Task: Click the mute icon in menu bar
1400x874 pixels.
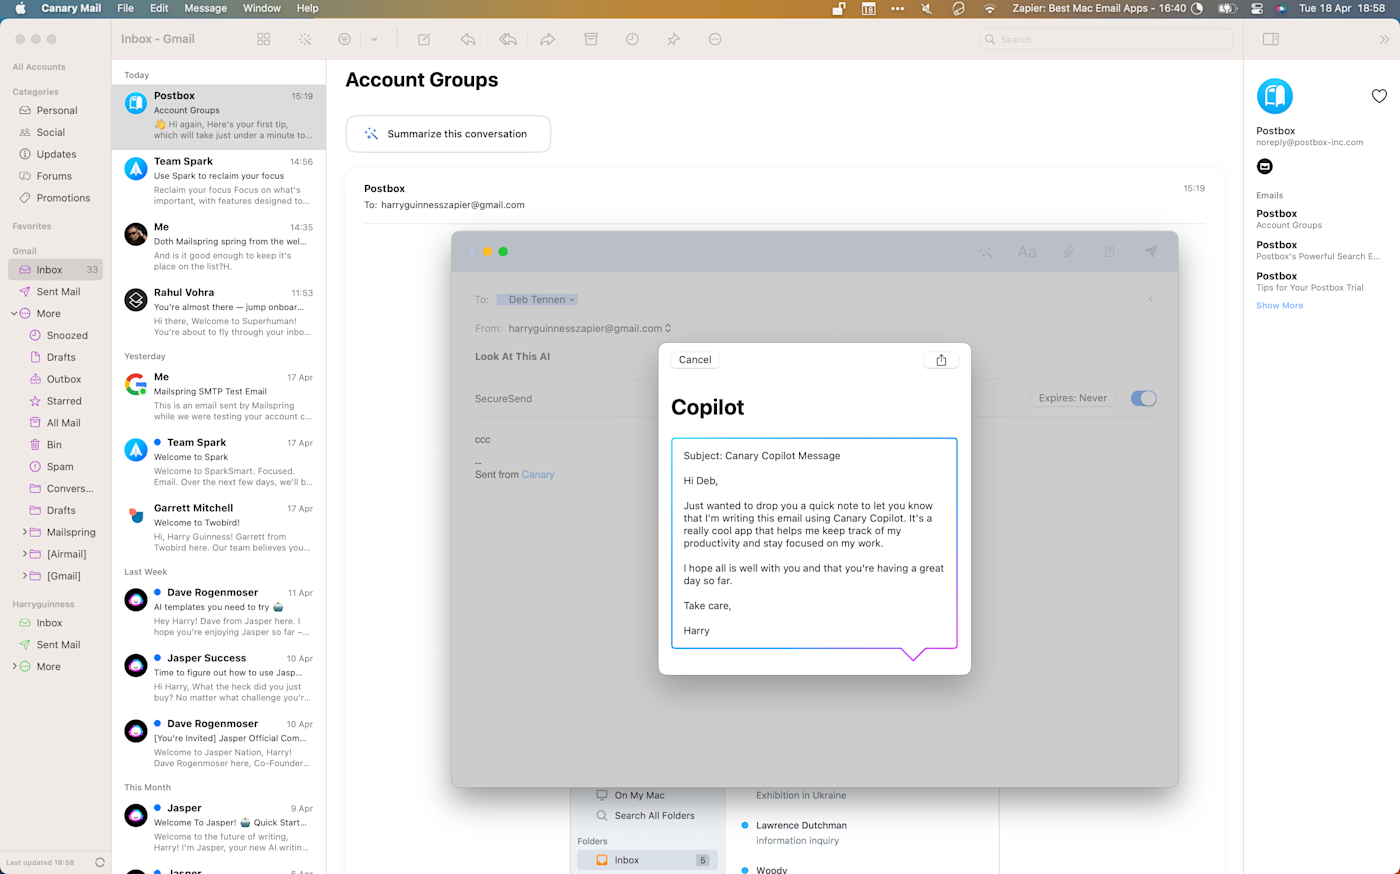Action: click(927, 8)
